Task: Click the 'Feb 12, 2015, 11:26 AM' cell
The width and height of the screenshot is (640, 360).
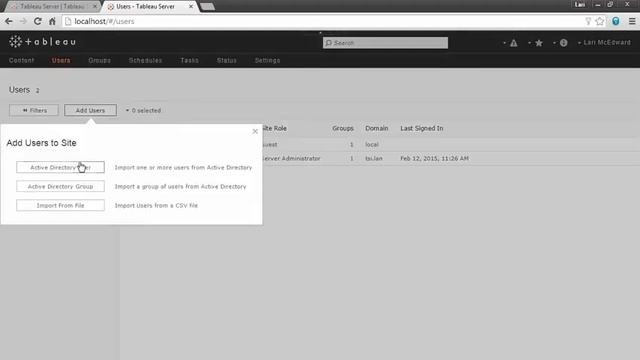Action: point(434,158)
